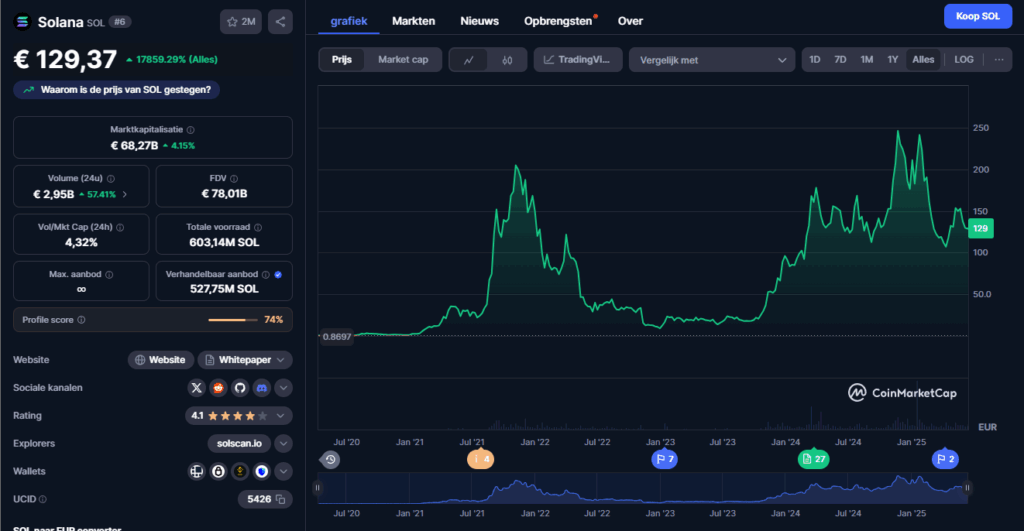Open 'Waarom is de prijs van SOL gestegen?'
This screenshot has height=531, width=1024.
click(x=117, y=90)
